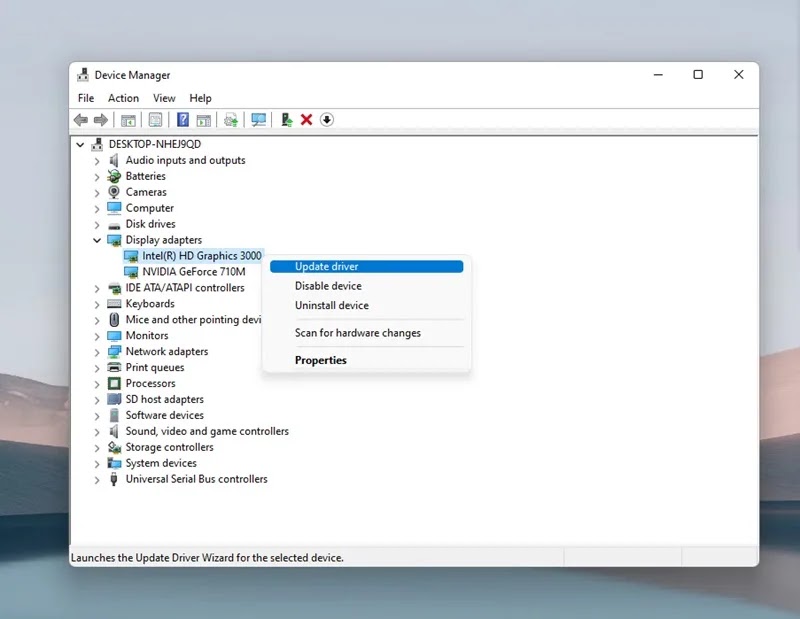Select the NVIDIA GeForce 710M entry
Screen dimensions: 800x619
[x=194, y=271]
